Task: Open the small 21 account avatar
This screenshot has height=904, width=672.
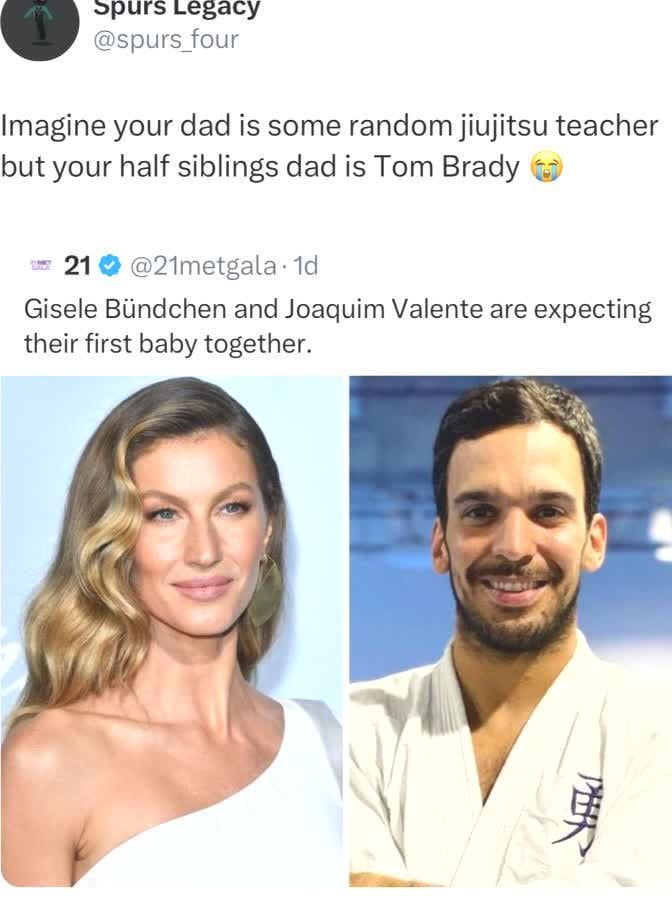Action: coord(41,265)
